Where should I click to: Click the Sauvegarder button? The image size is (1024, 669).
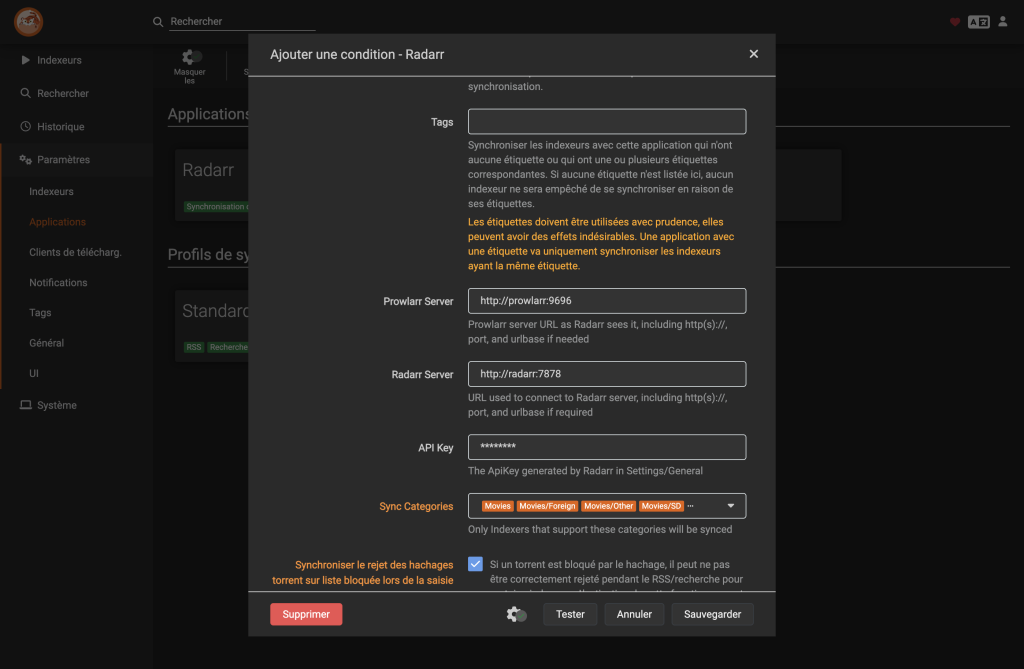pos(712,614)
